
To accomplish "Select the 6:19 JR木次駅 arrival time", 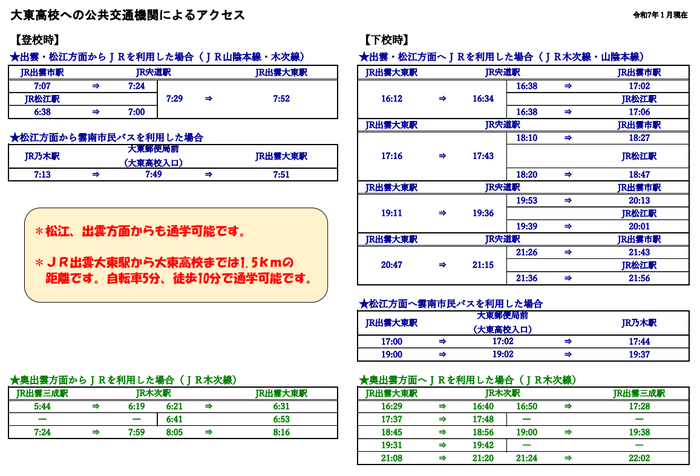I will (x=136, y=406).
